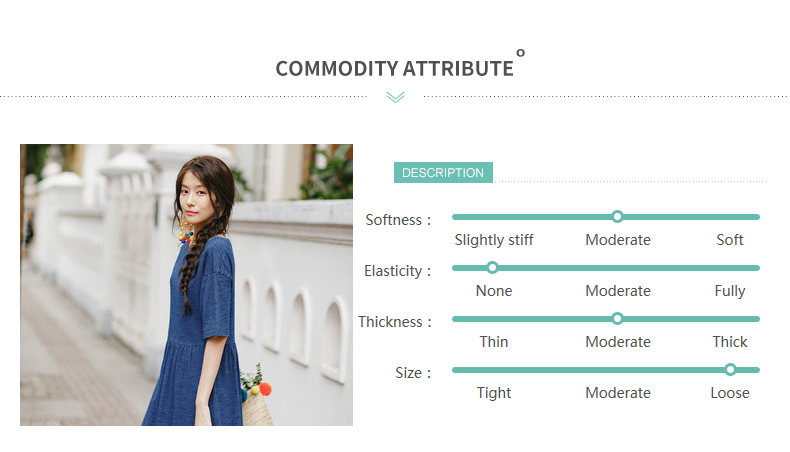Click the "Loose" size label

pos(730,393)
